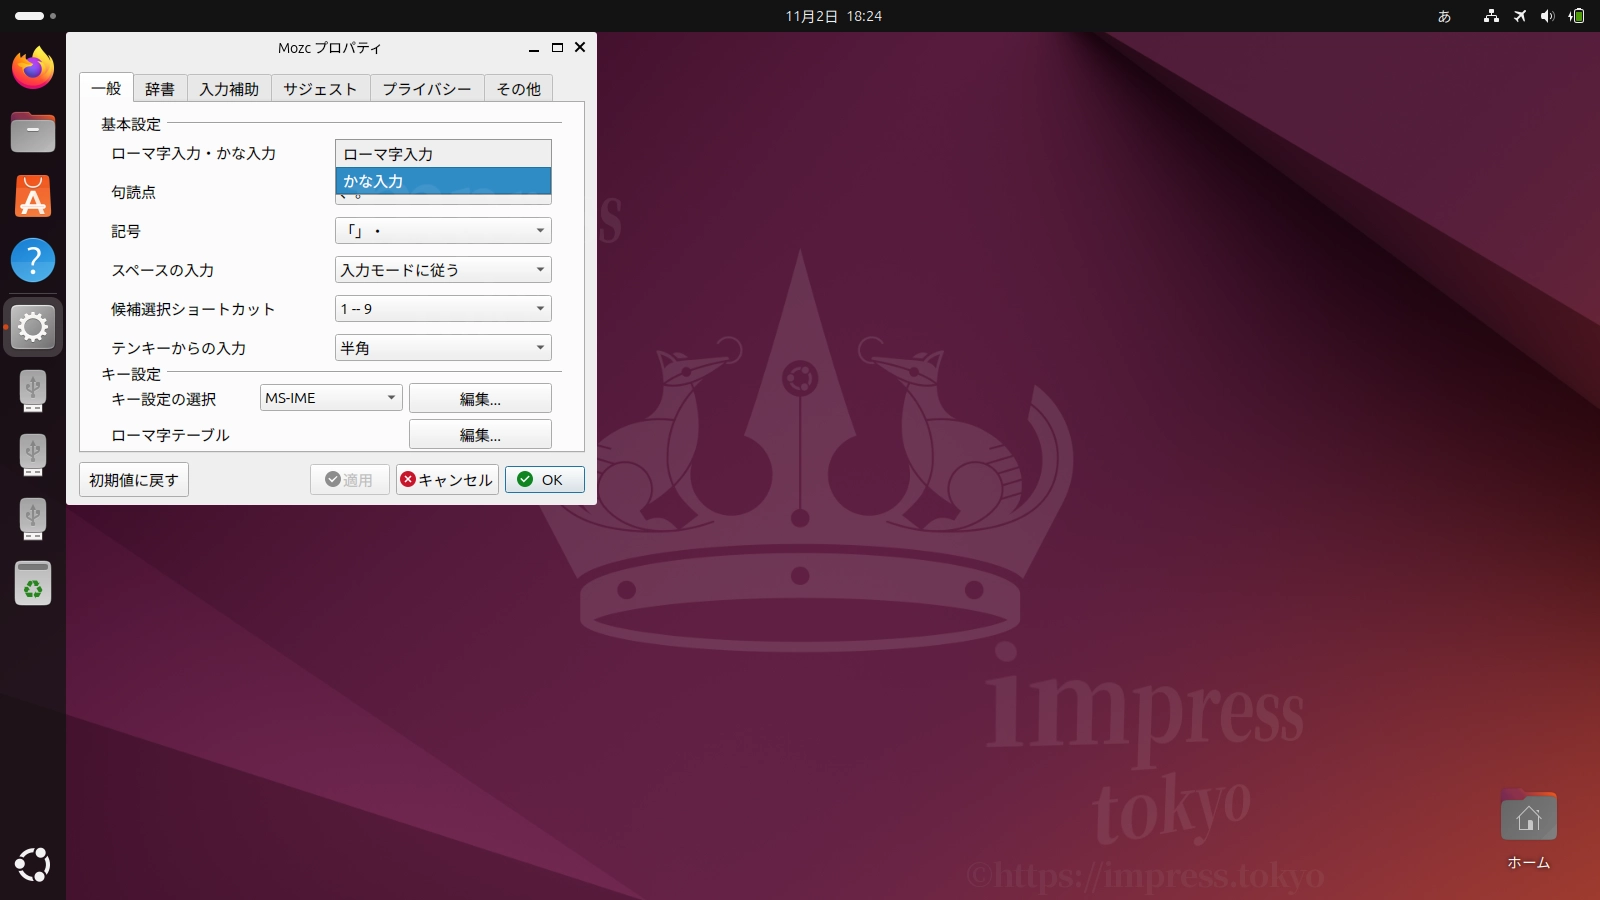
Task: Open the Help icon in the dock
Action: tap(33, 260)
